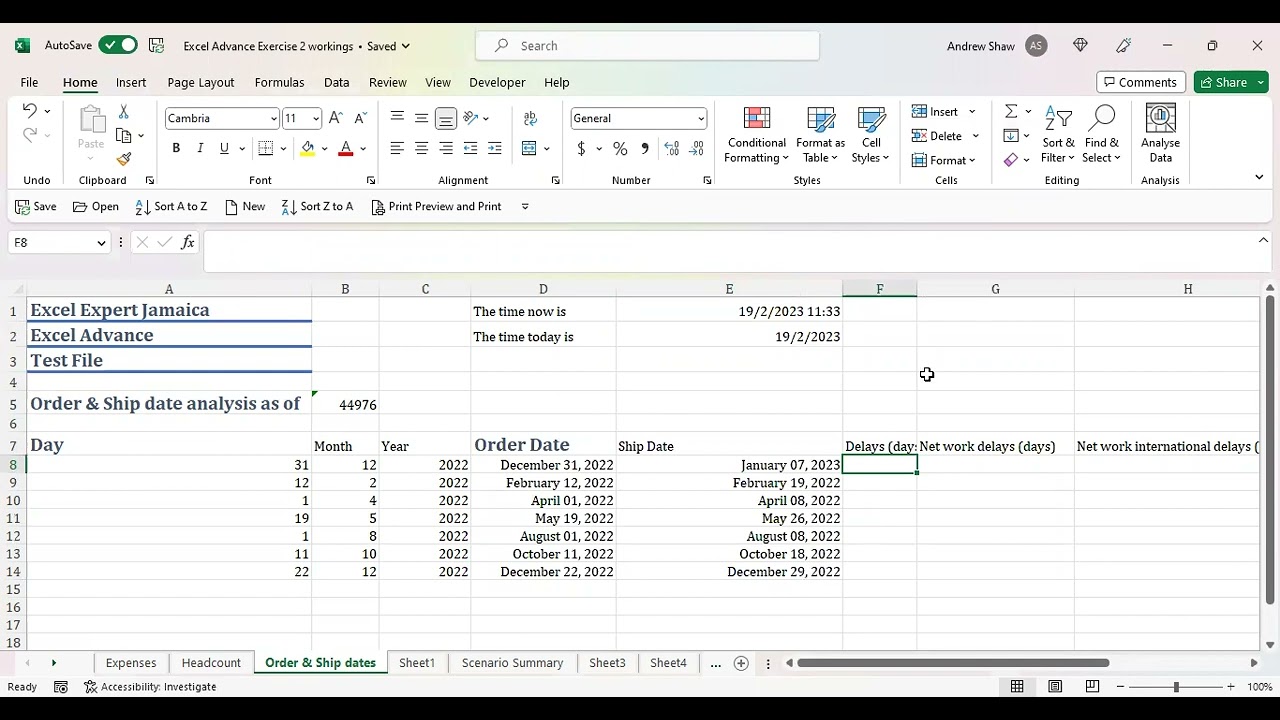1280x720 pixels.
Task: Open Format as Table menu
Action: tap(820, 135)
